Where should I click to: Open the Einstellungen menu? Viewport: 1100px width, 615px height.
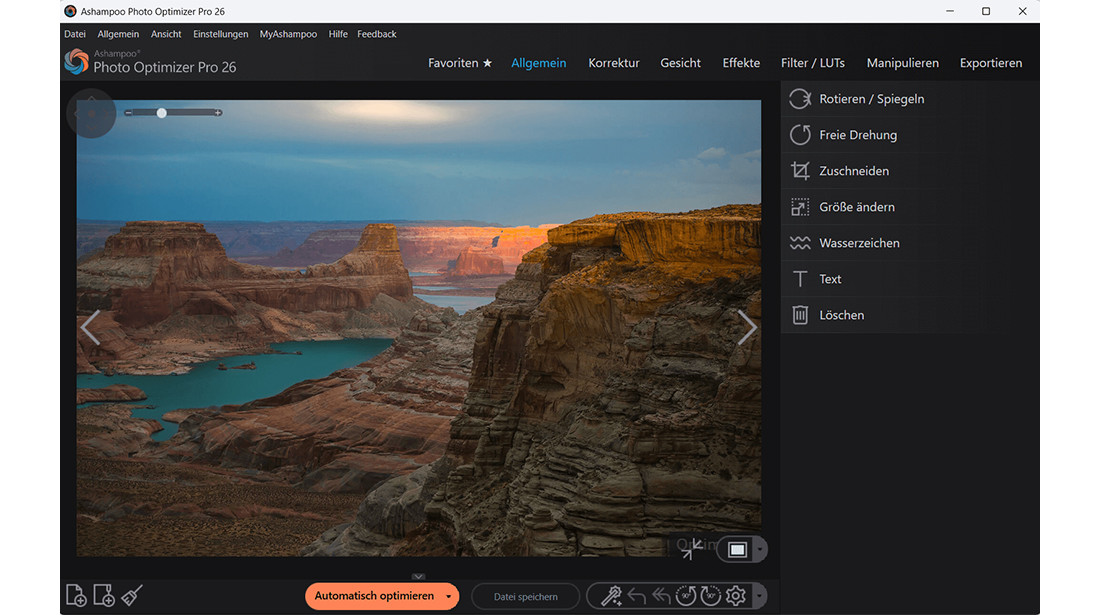coord(221,34)
